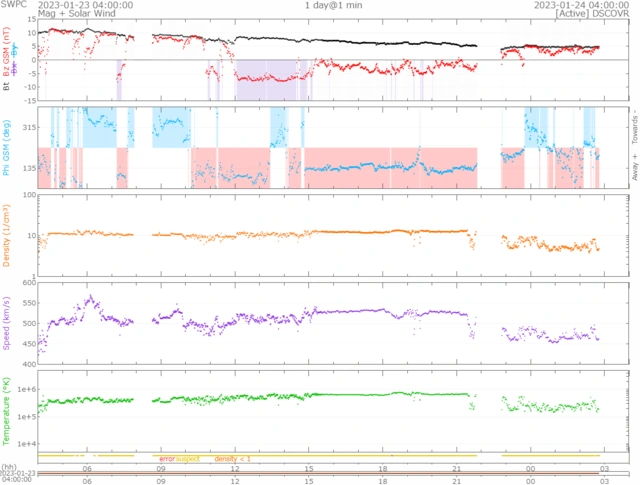The image size is (640, 485).
Task: Click the 550 tick on the Speed axis
Action: tap(31, 303)
